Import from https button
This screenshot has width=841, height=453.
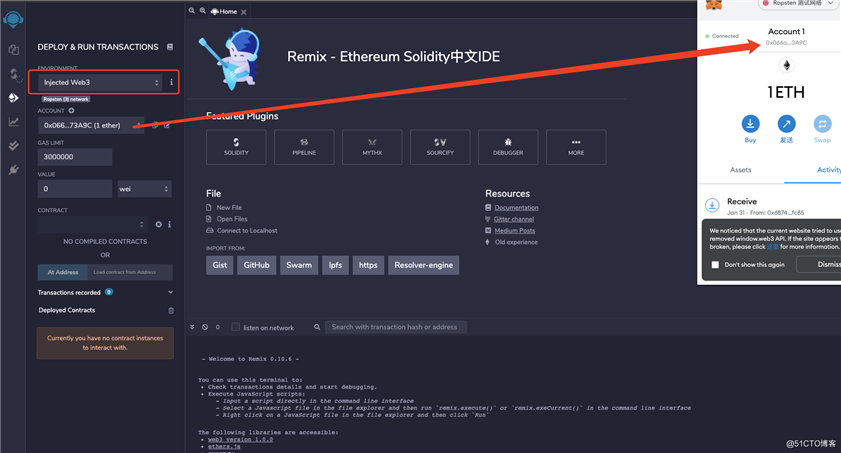click(x=368, y=265)
